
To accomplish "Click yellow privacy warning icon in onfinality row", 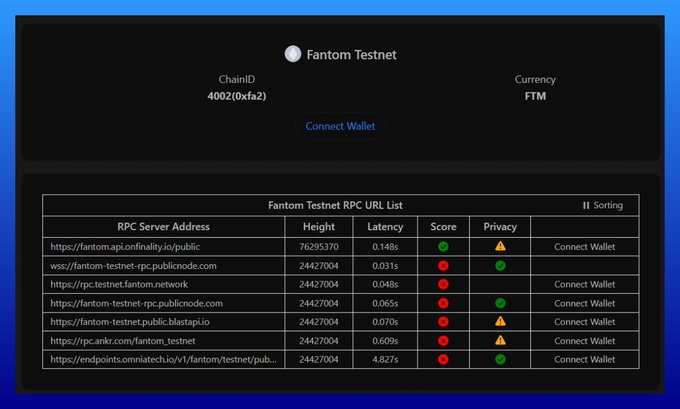I will click(x=500, y=246).
